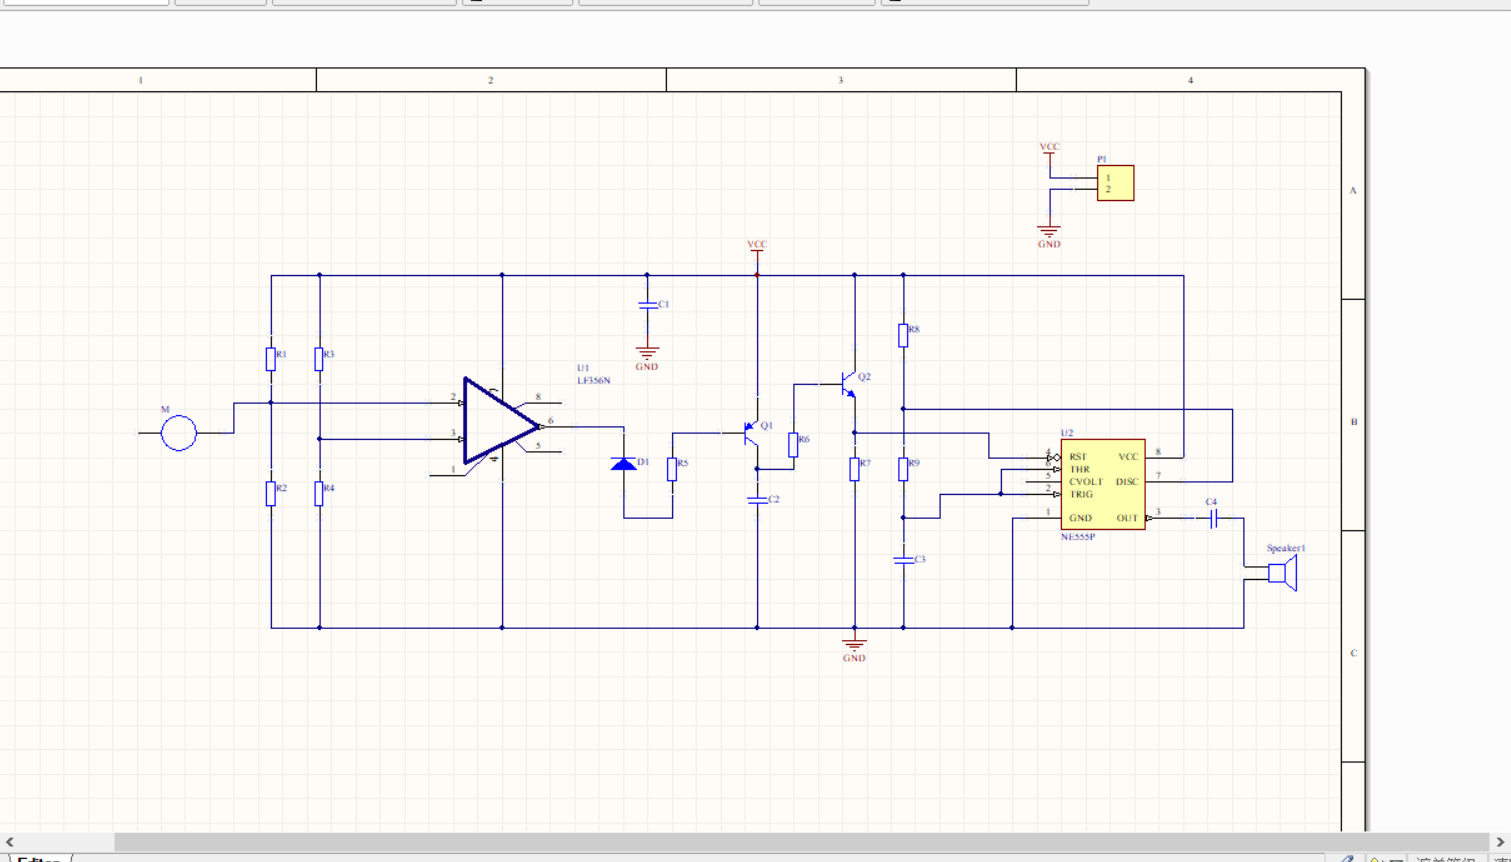Click the VCC pin label inside U2
Screen dimensions: 1511x862
(x=1128, y=457)
